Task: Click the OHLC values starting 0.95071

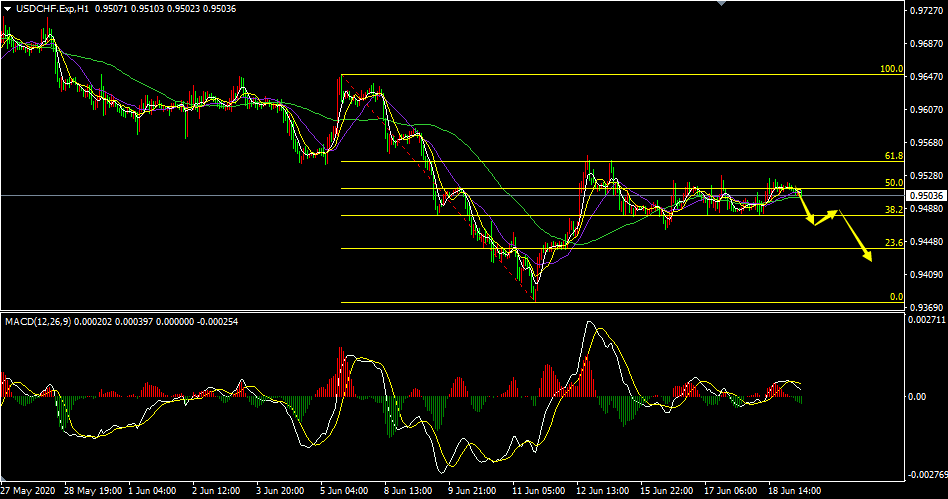Action: coord(166,9)
